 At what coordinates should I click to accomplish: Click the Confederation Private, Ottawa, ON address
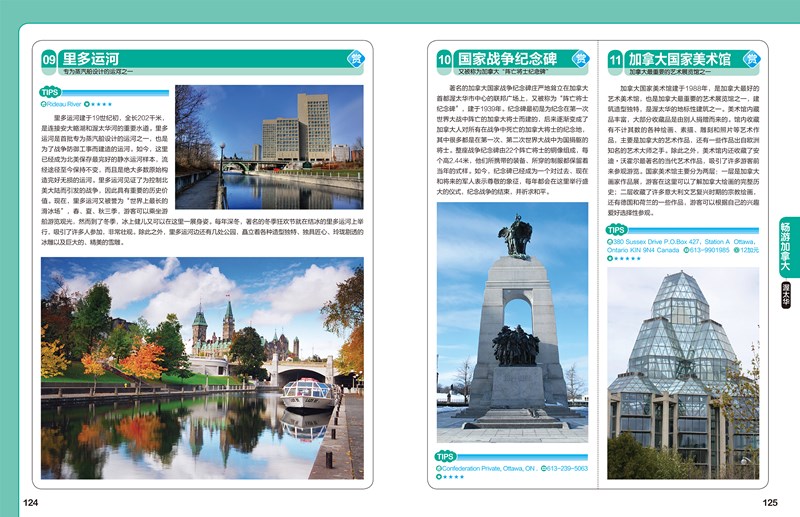click(x=487, y=469)
